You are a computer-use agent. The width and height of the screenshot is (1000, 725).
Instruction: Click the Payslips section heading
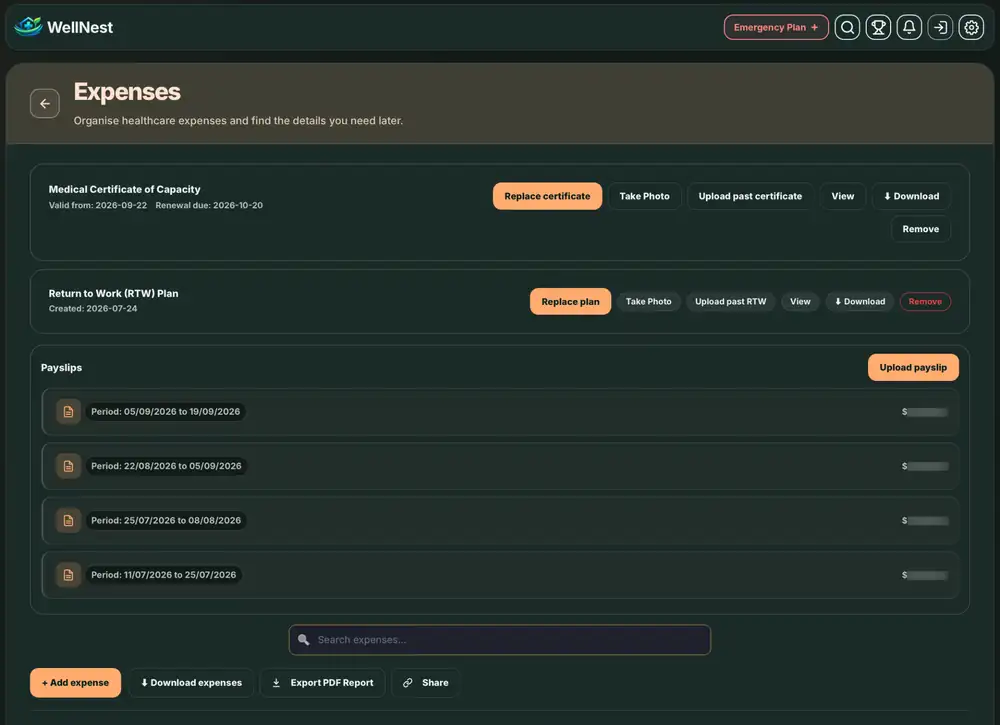click(x=61, y=368)
